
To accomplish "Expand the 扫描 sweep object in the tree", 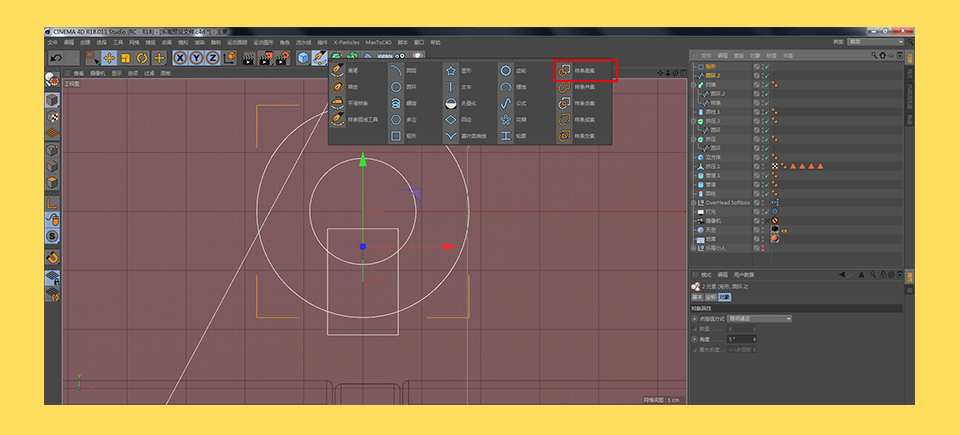I will [x=694, y=85].
